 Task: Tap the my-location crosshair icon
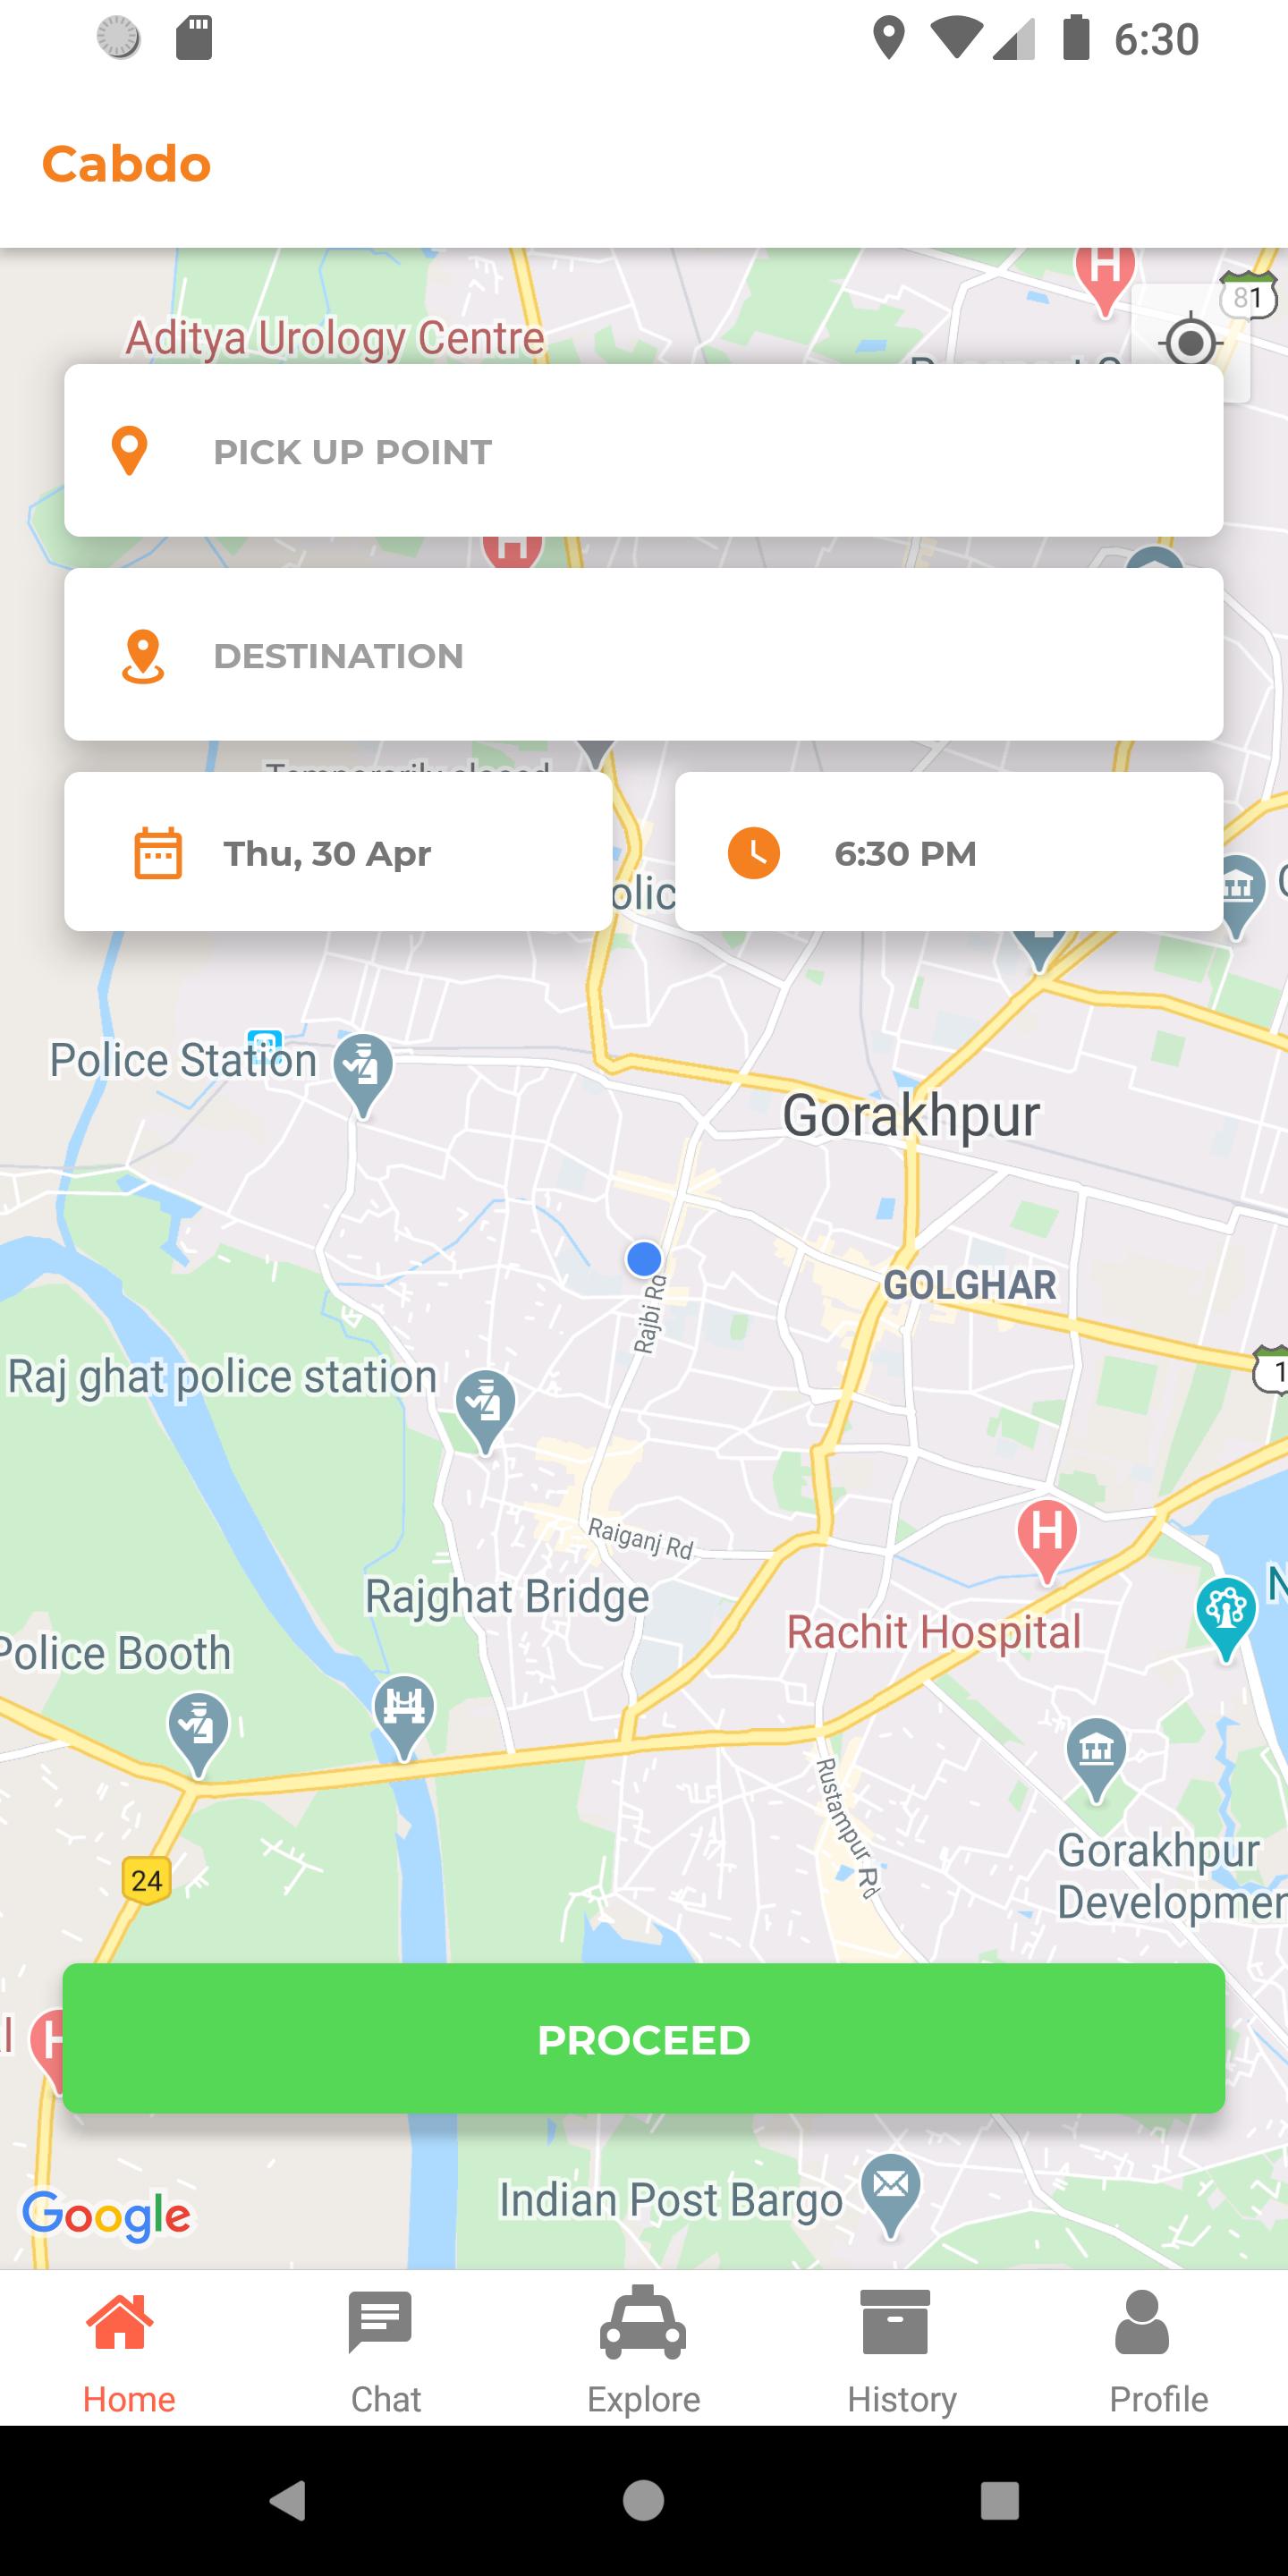(1190, 343)
